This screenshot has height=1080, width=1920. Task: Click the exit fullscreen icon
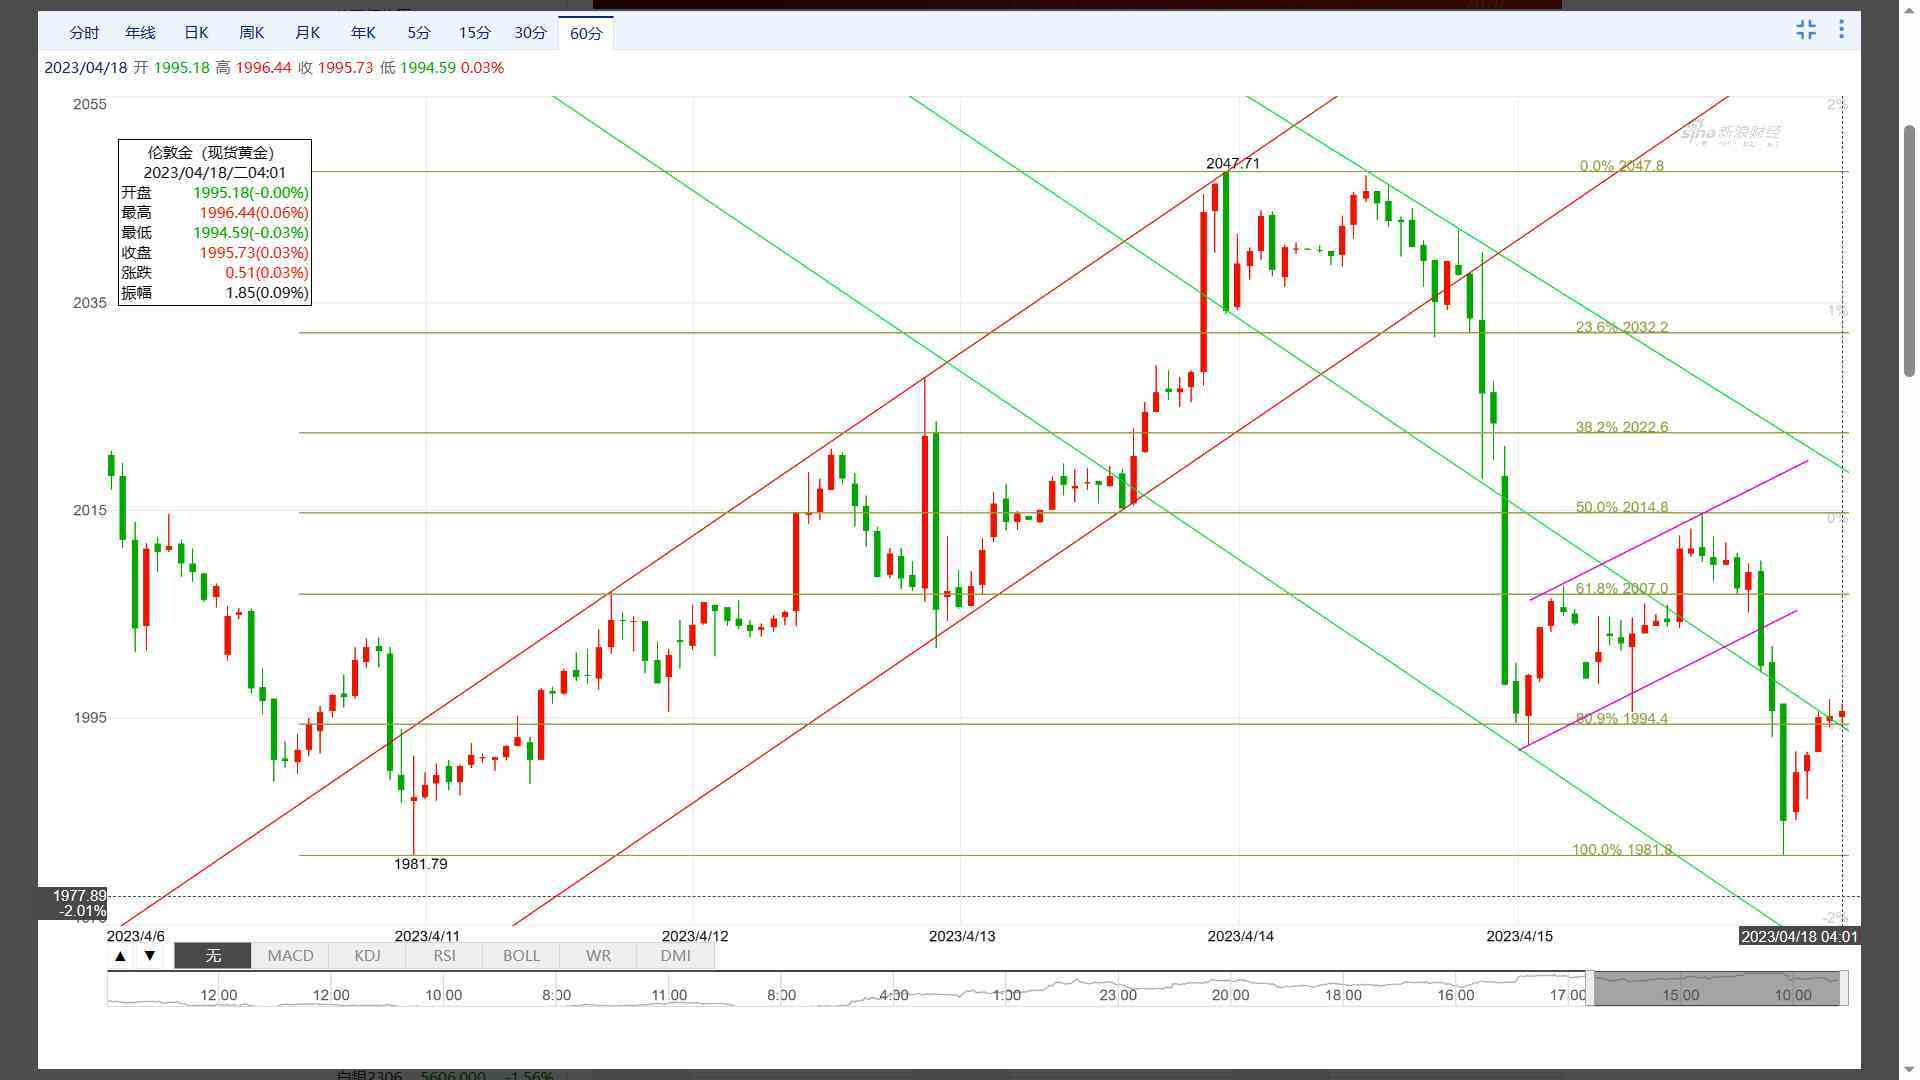point(1805,30)
